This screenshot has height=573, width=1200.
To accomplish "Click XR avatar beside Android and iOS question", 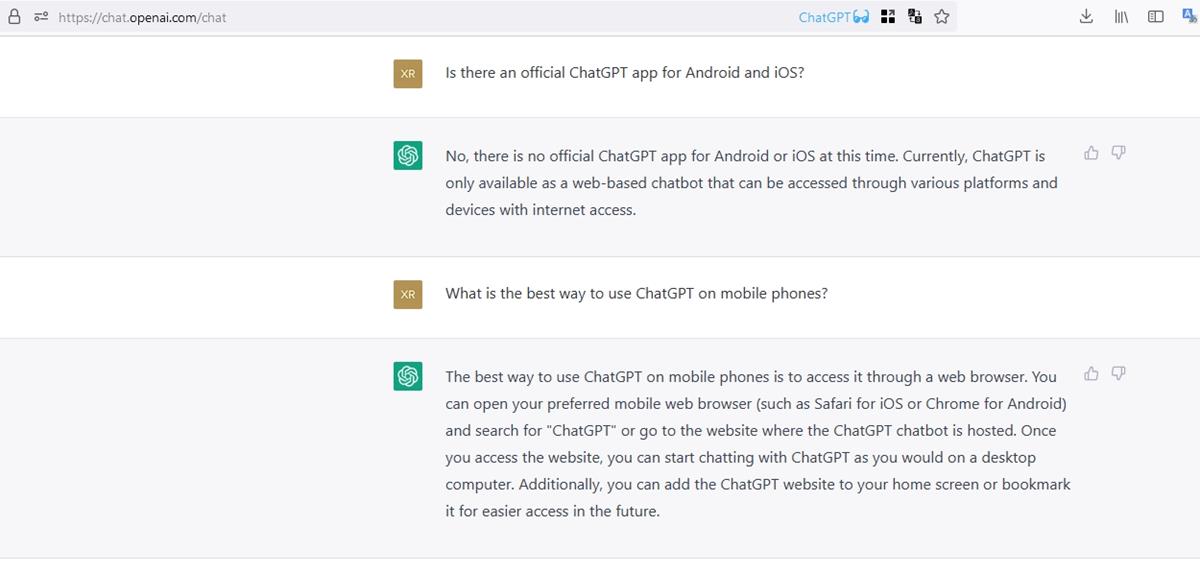I will (x=408, y=74).
